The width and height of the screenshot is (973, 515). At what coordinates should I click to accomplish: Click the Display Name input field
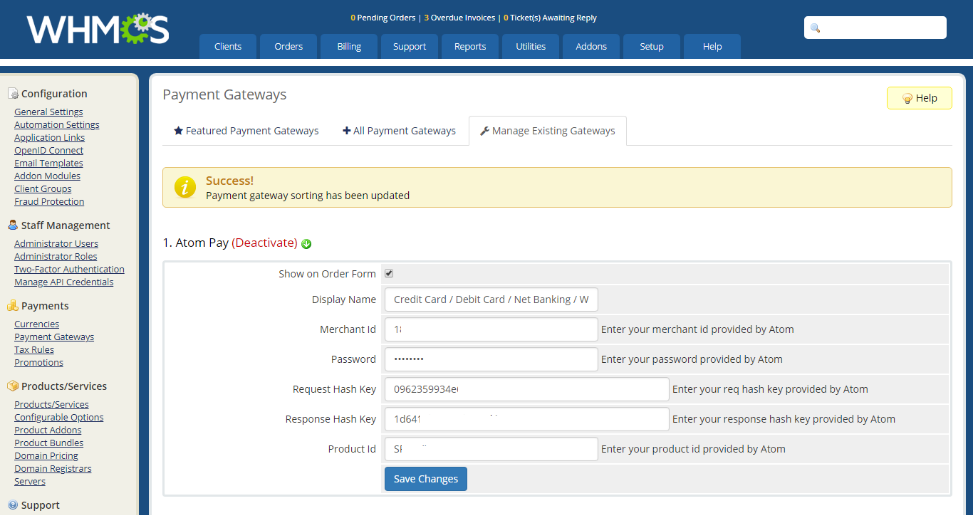(x=491, y=299)
